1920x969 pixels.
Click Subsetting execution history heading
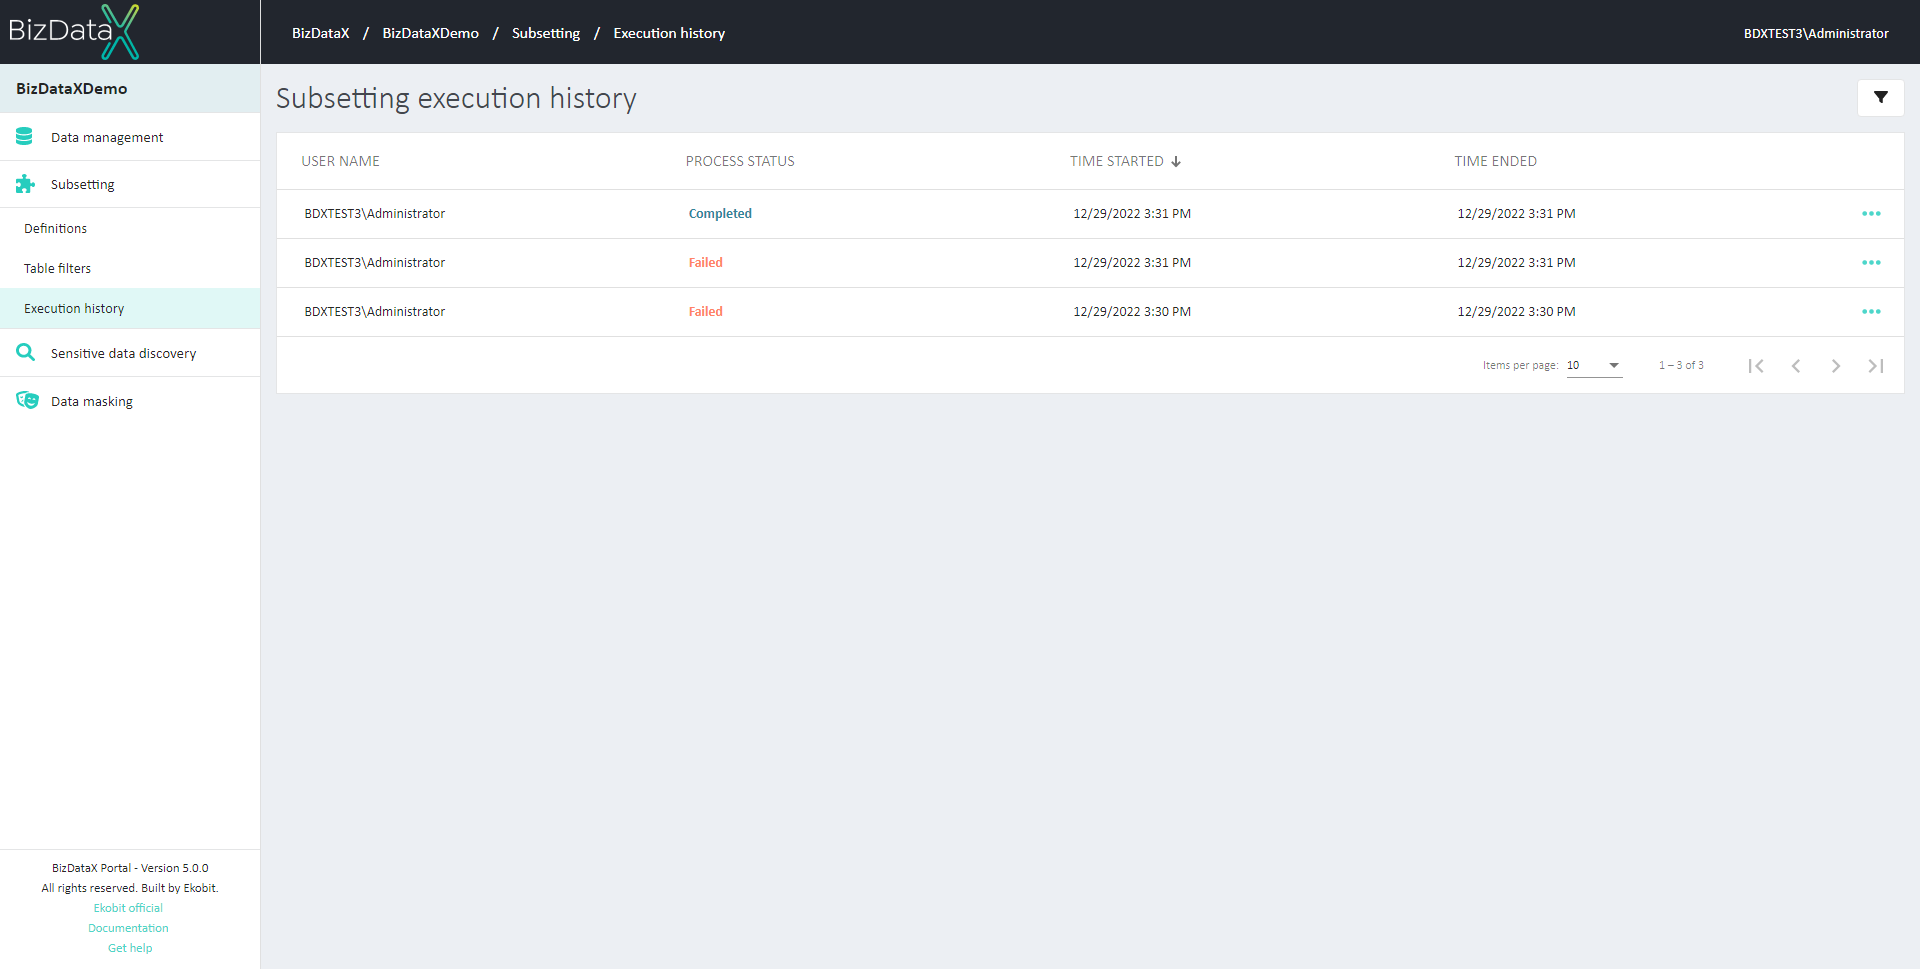click(x=456, y=98)
